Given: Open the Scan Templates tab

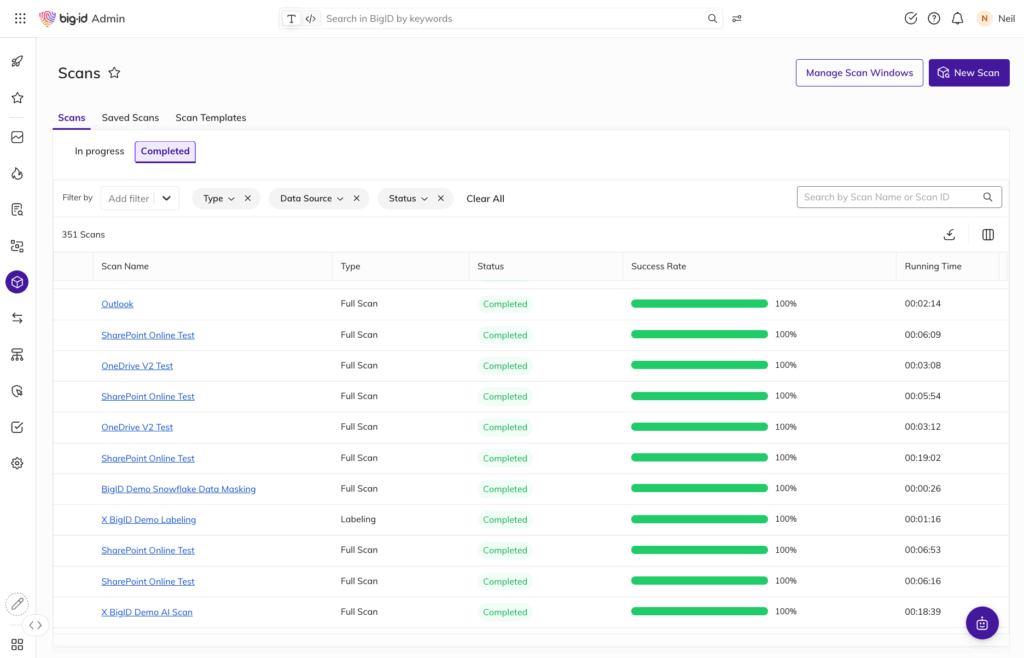Looking at the screenshot, I should [x=211, y=118].
